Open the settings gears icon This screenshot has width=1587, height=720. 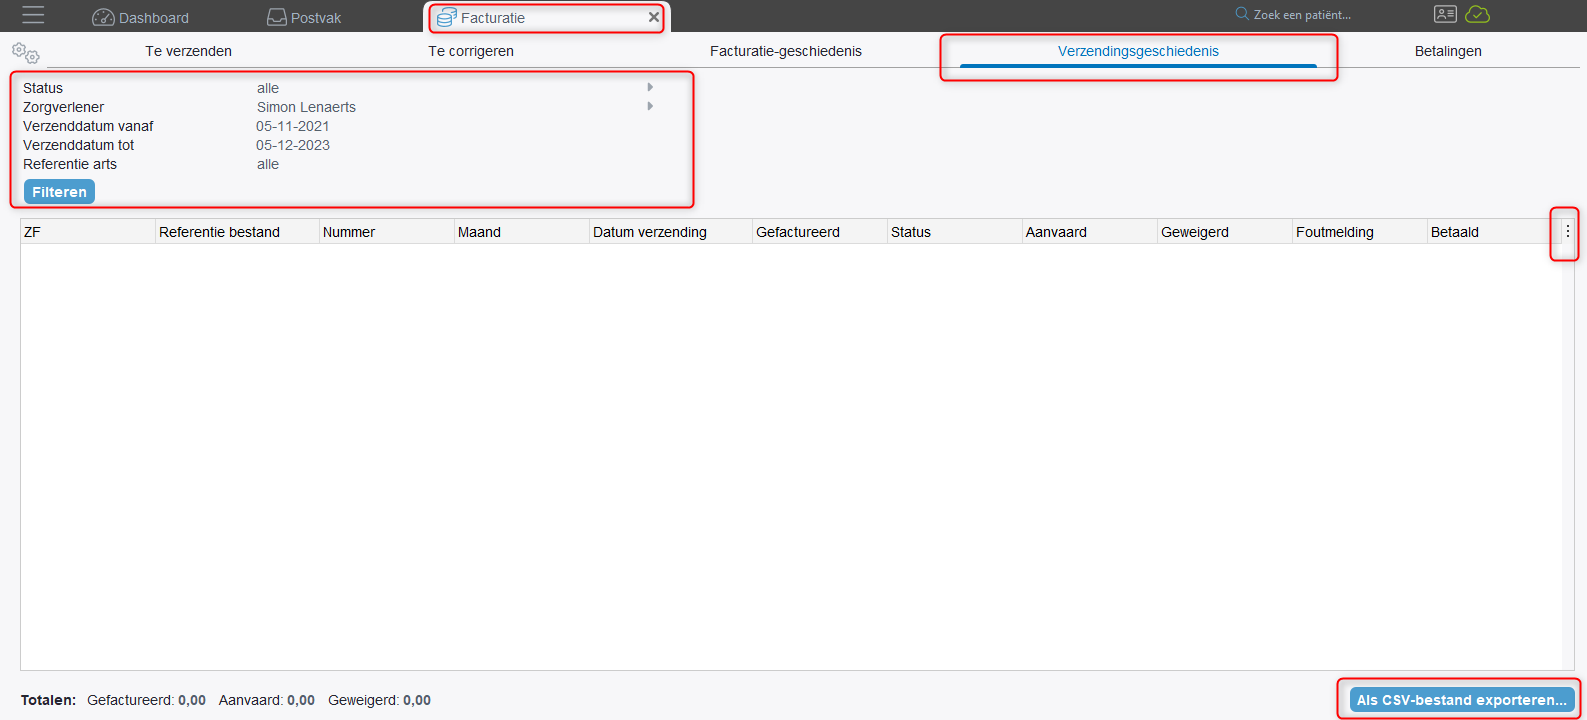[25, 53]
